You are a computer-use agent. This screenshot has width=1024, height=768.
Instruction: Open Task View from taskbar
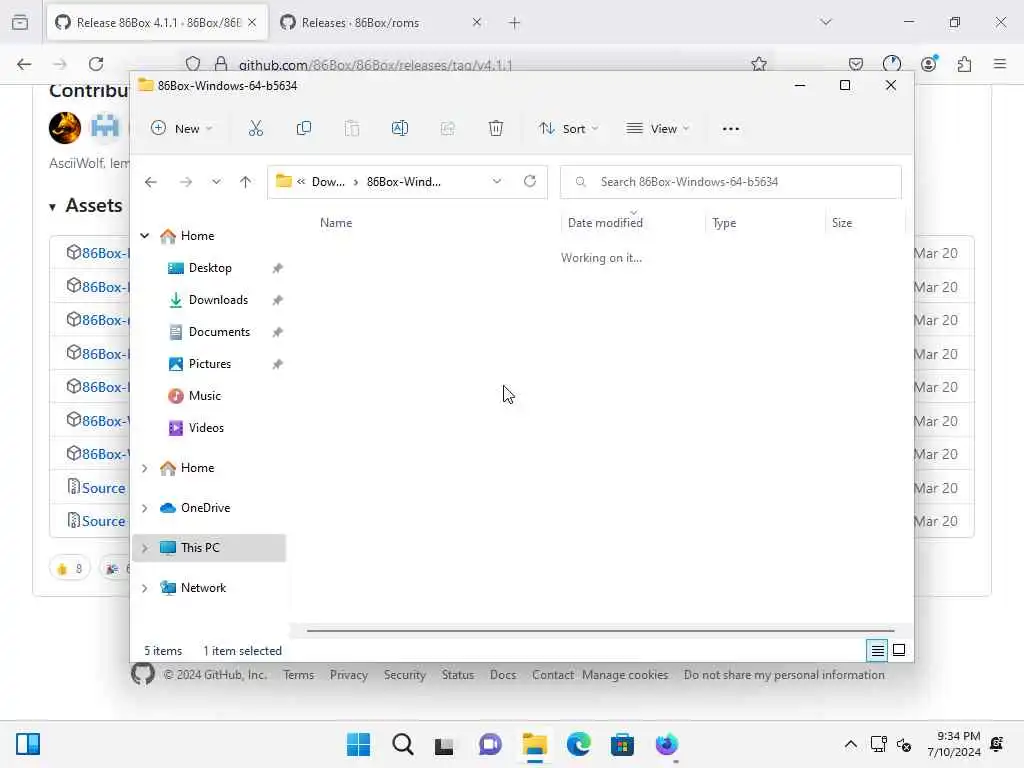[x=444, y=744]
